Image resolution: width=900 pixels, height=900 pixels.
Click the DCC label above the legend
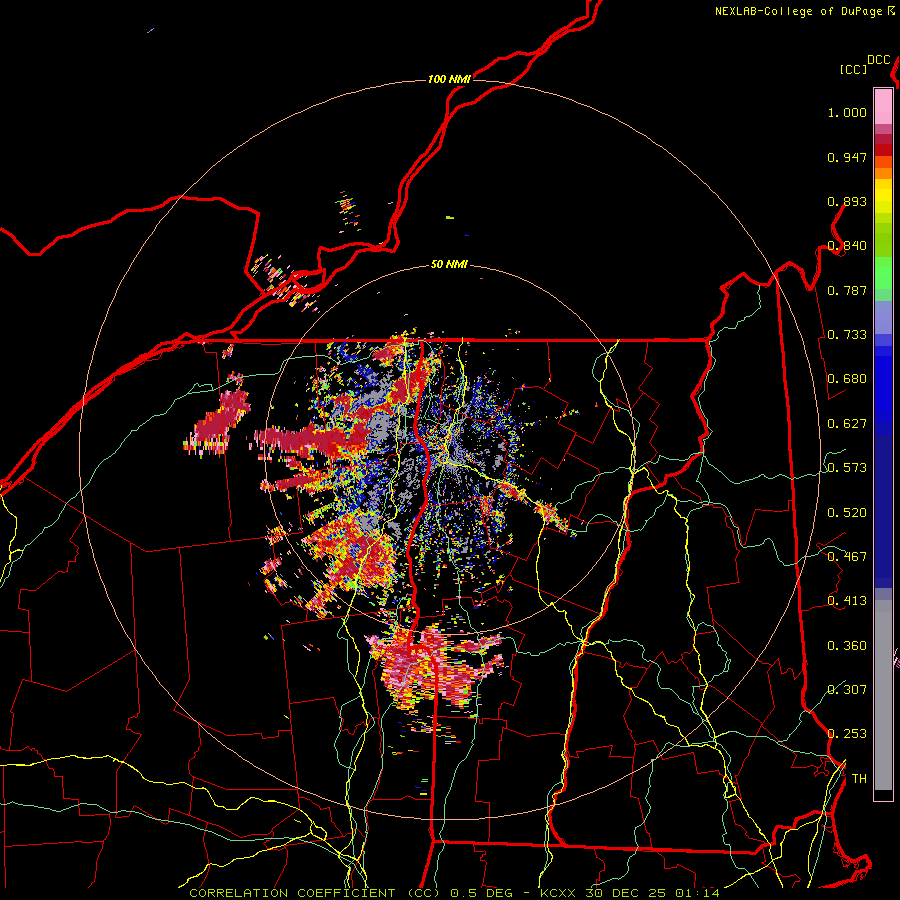(878, 60)
